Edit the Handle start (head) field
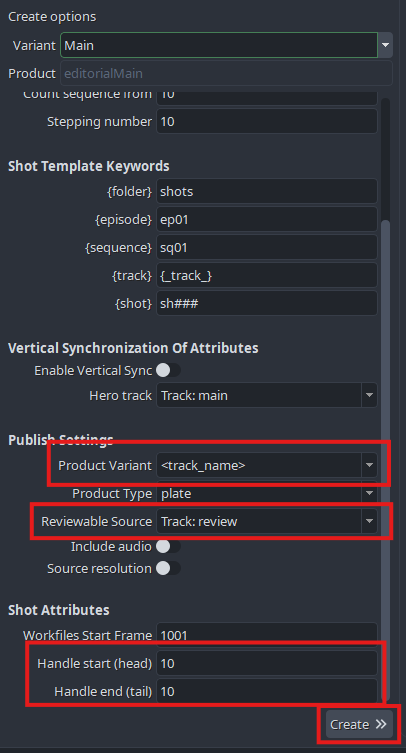Screen dimensions: 406x753 pos(267,663)
